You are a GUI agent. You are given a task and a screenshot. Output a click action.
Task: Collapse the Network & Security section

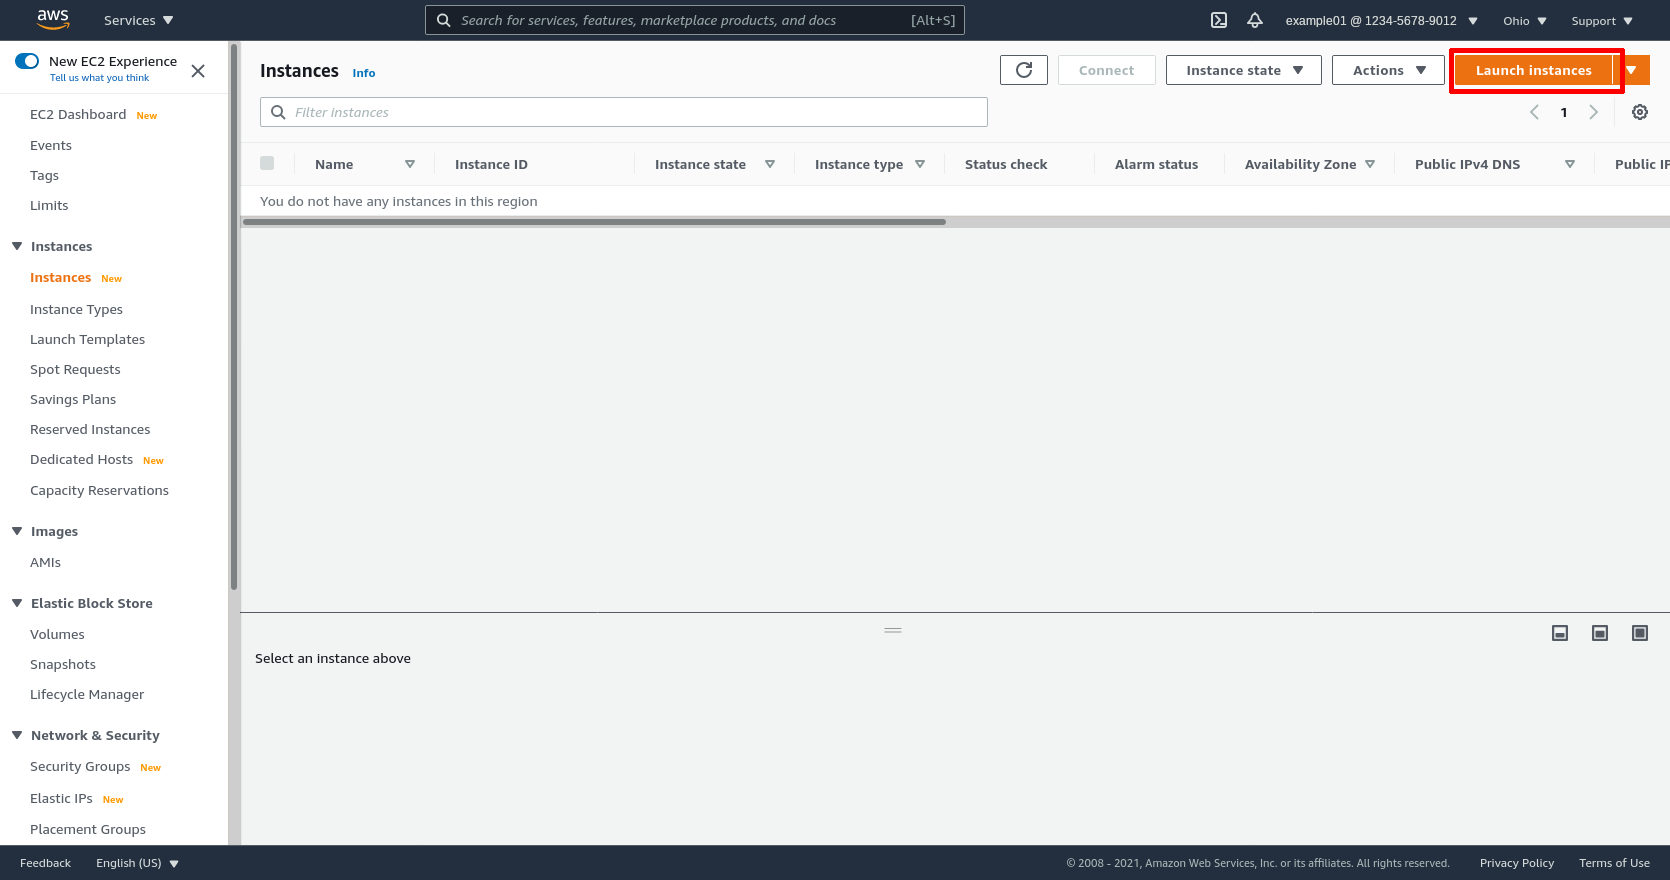[17, 735]
